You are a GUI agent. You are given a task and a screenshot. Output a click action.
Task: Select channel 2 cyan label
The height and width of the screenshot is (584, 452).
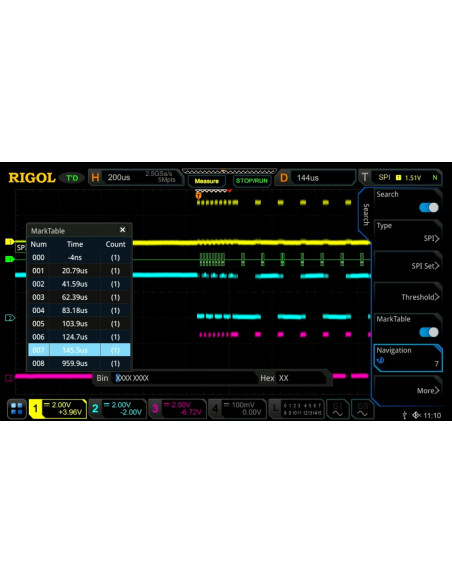118,409
